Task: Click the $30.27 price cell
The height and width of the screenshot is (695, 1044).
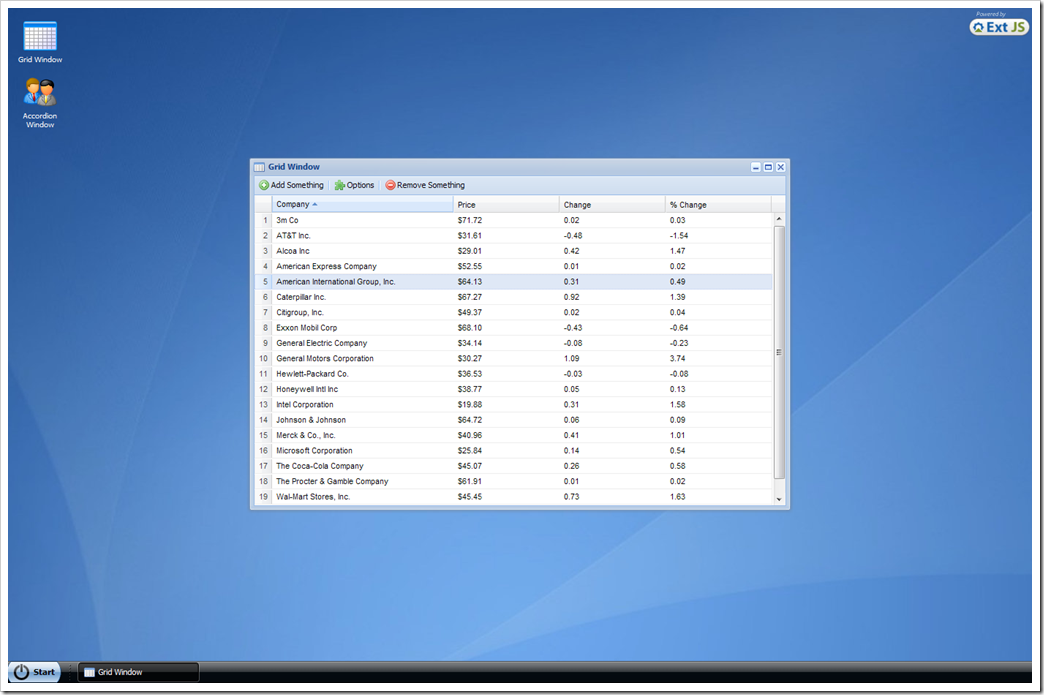Action: (x=506, y=358)
